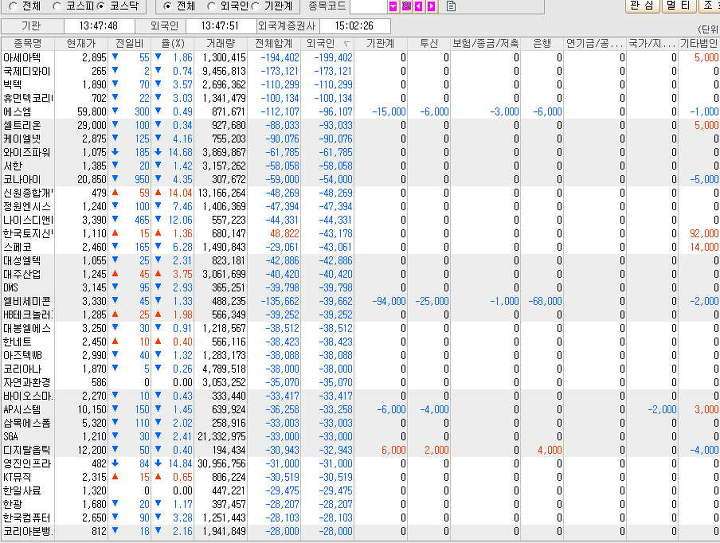The width and height of the screenshot is (720, 543).
Task: Click the 관심 button
Action: tap(642, 6)
